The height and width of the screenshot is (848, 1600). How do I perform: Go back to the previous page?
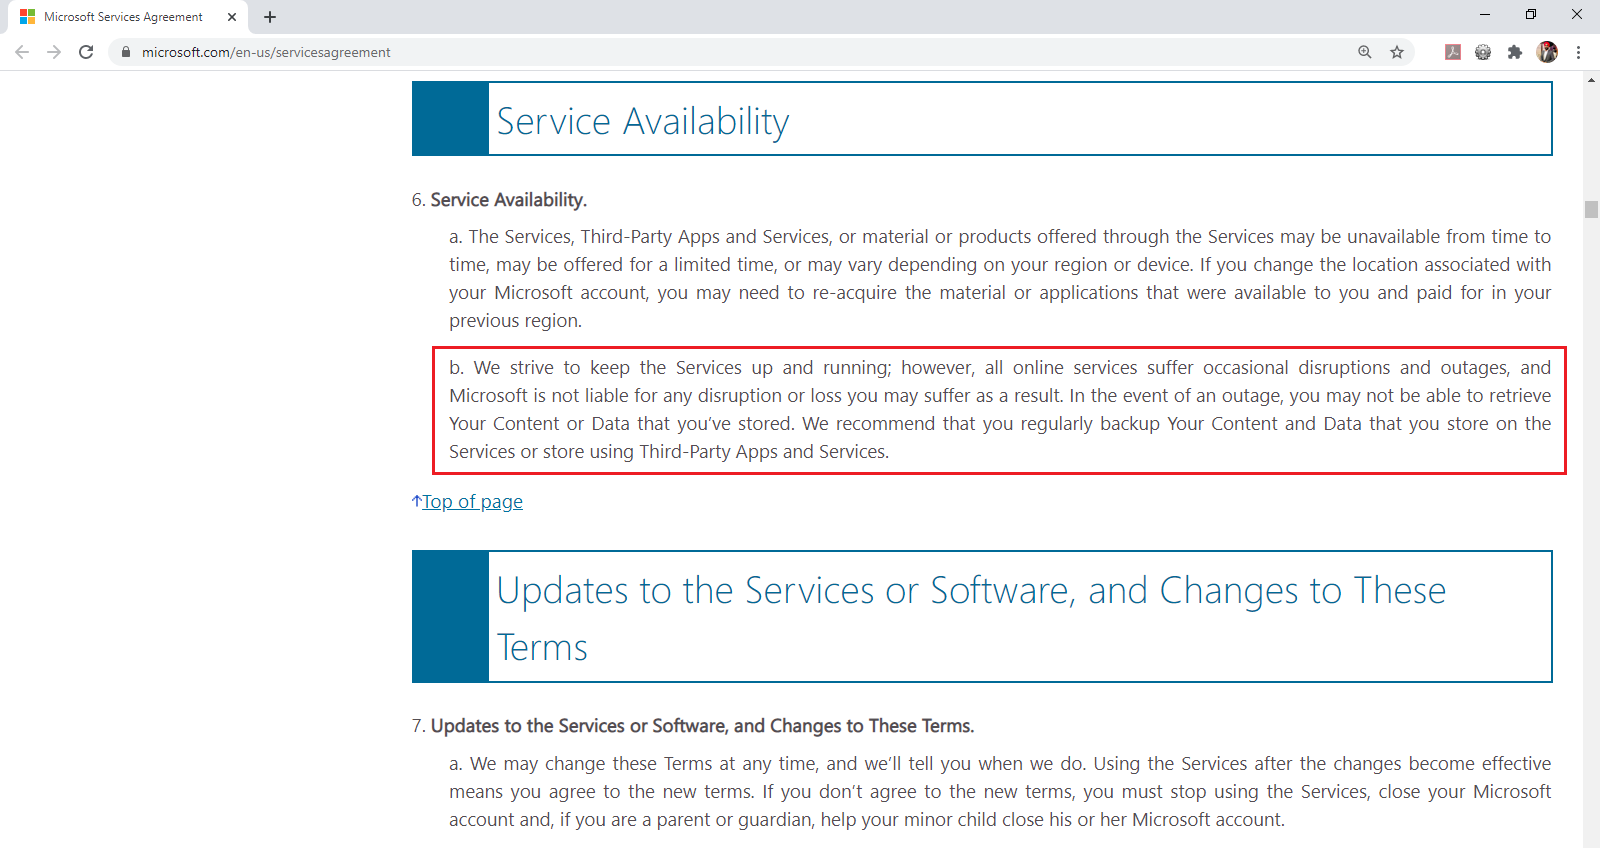pos(22,52)
